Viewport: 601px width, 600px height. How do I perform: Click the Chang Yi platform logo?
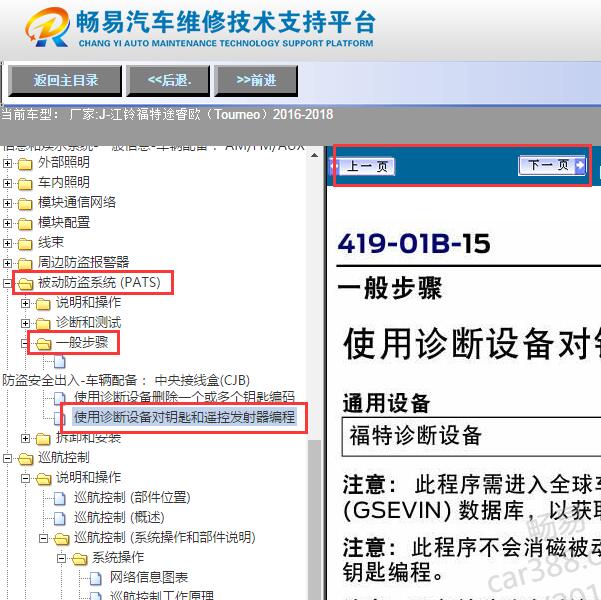pyautogui.click(x=48, y=26)
